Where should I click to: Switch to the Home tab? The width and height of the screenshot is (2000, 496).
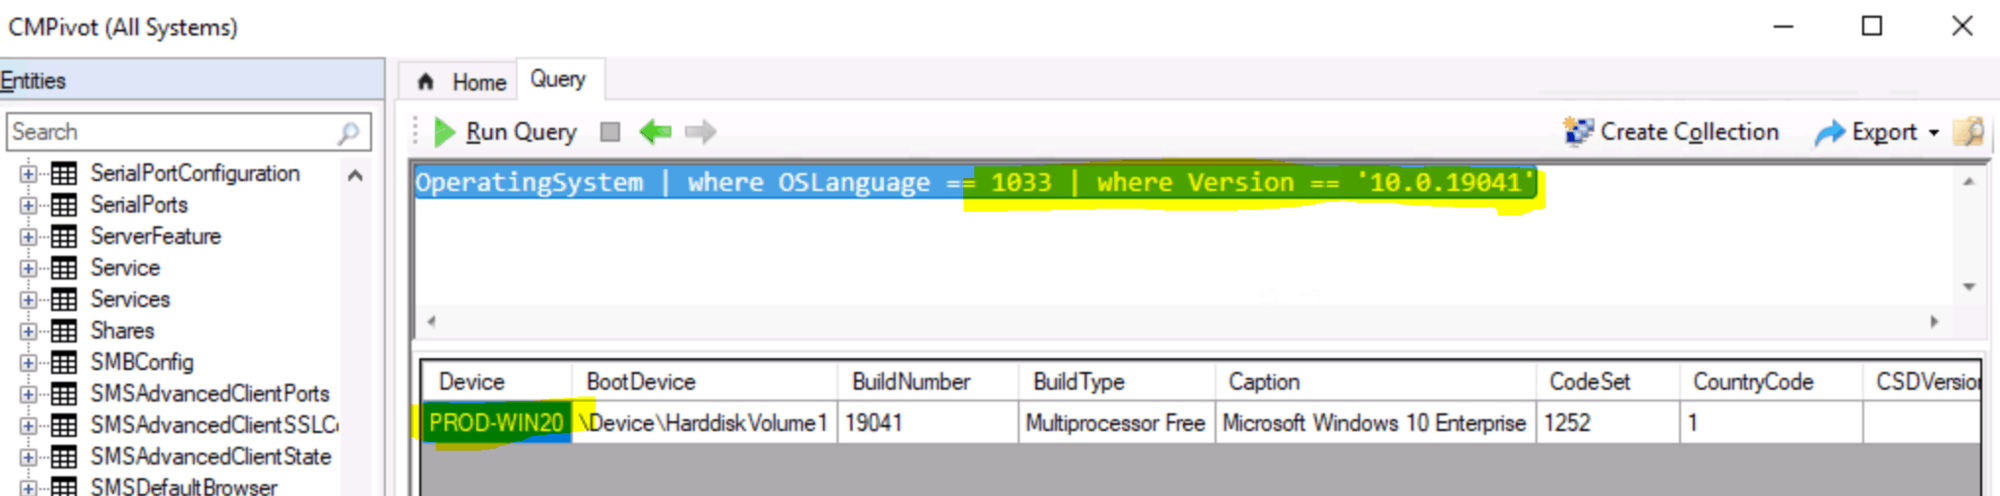tap(461, 81)
